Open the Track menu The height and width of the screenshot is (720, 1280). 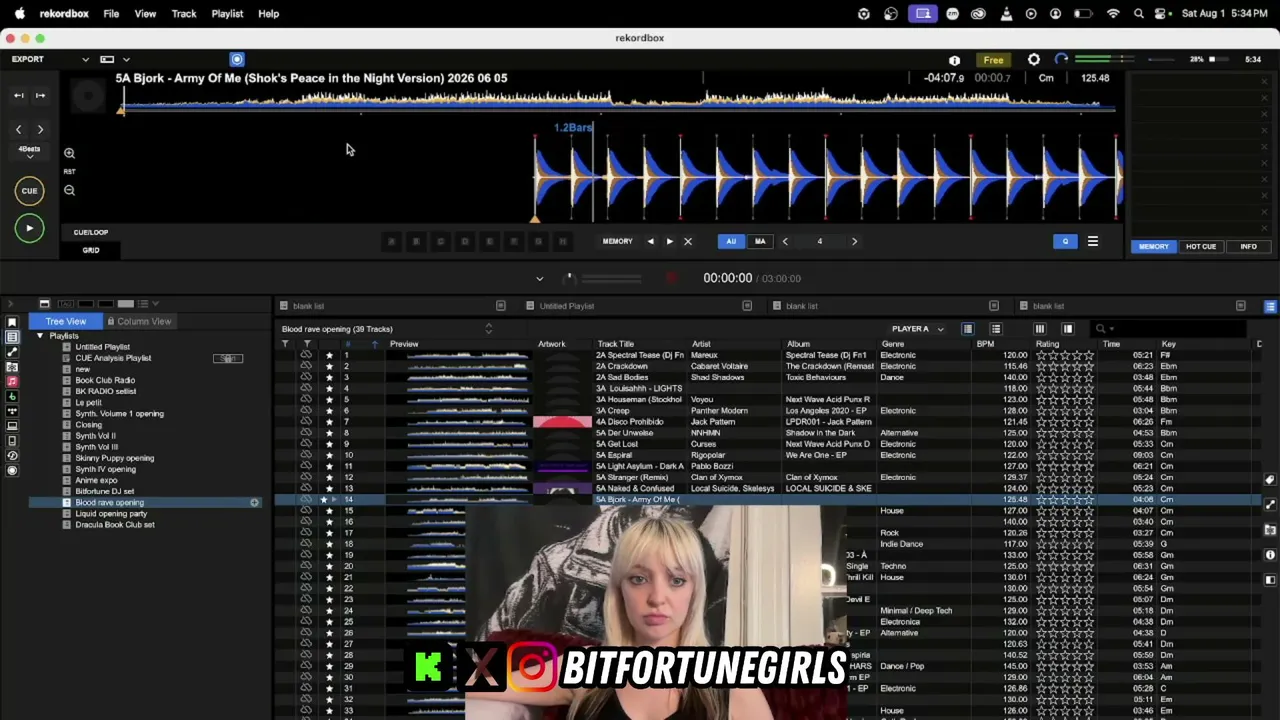point(184,14)
